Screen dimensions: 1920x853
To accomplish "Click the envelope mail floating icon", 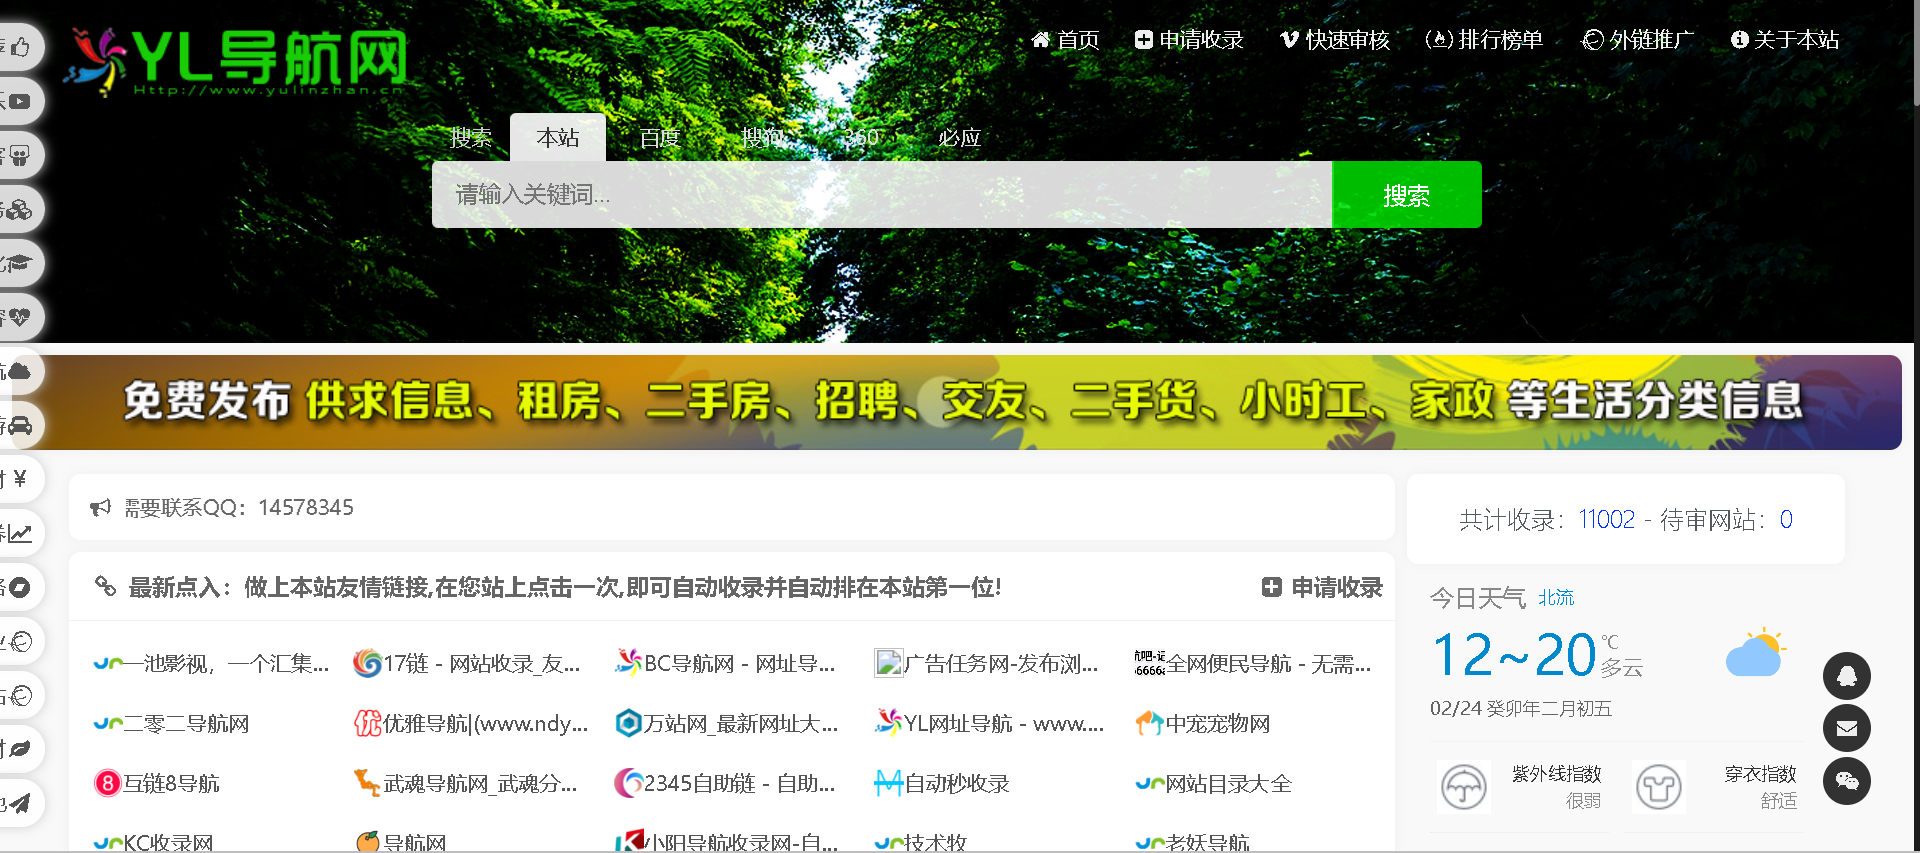I will click(1846, 728).
